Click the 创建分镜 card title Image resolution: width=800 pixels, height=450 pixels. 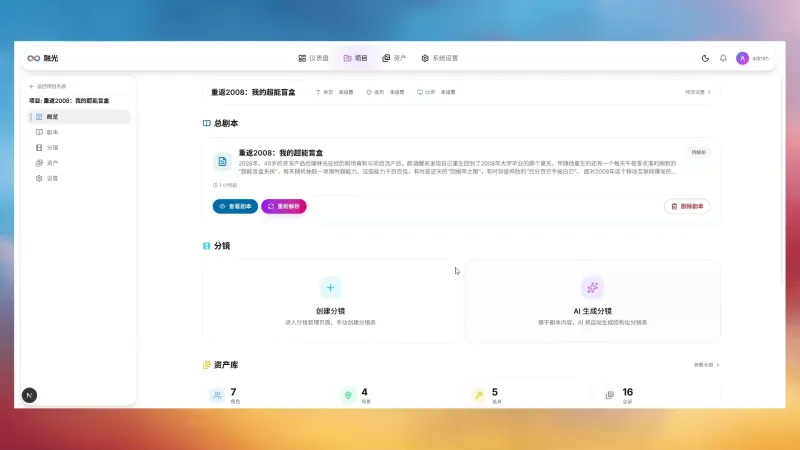click(330, 311)
